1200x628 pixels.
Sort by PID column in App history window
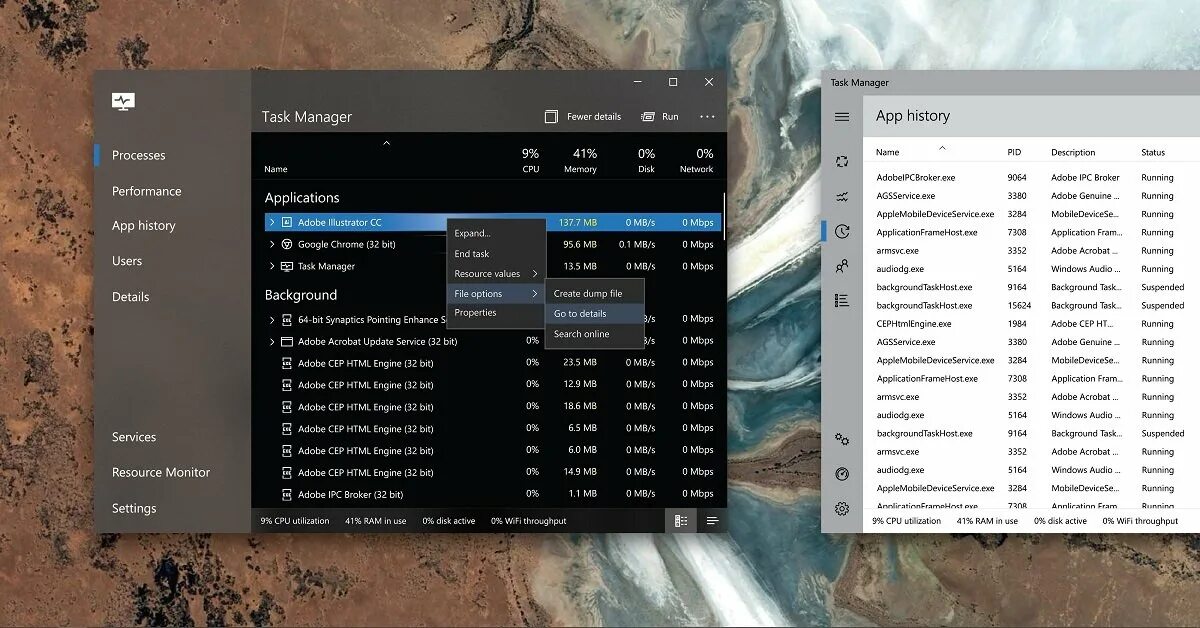click(1014, 152)
